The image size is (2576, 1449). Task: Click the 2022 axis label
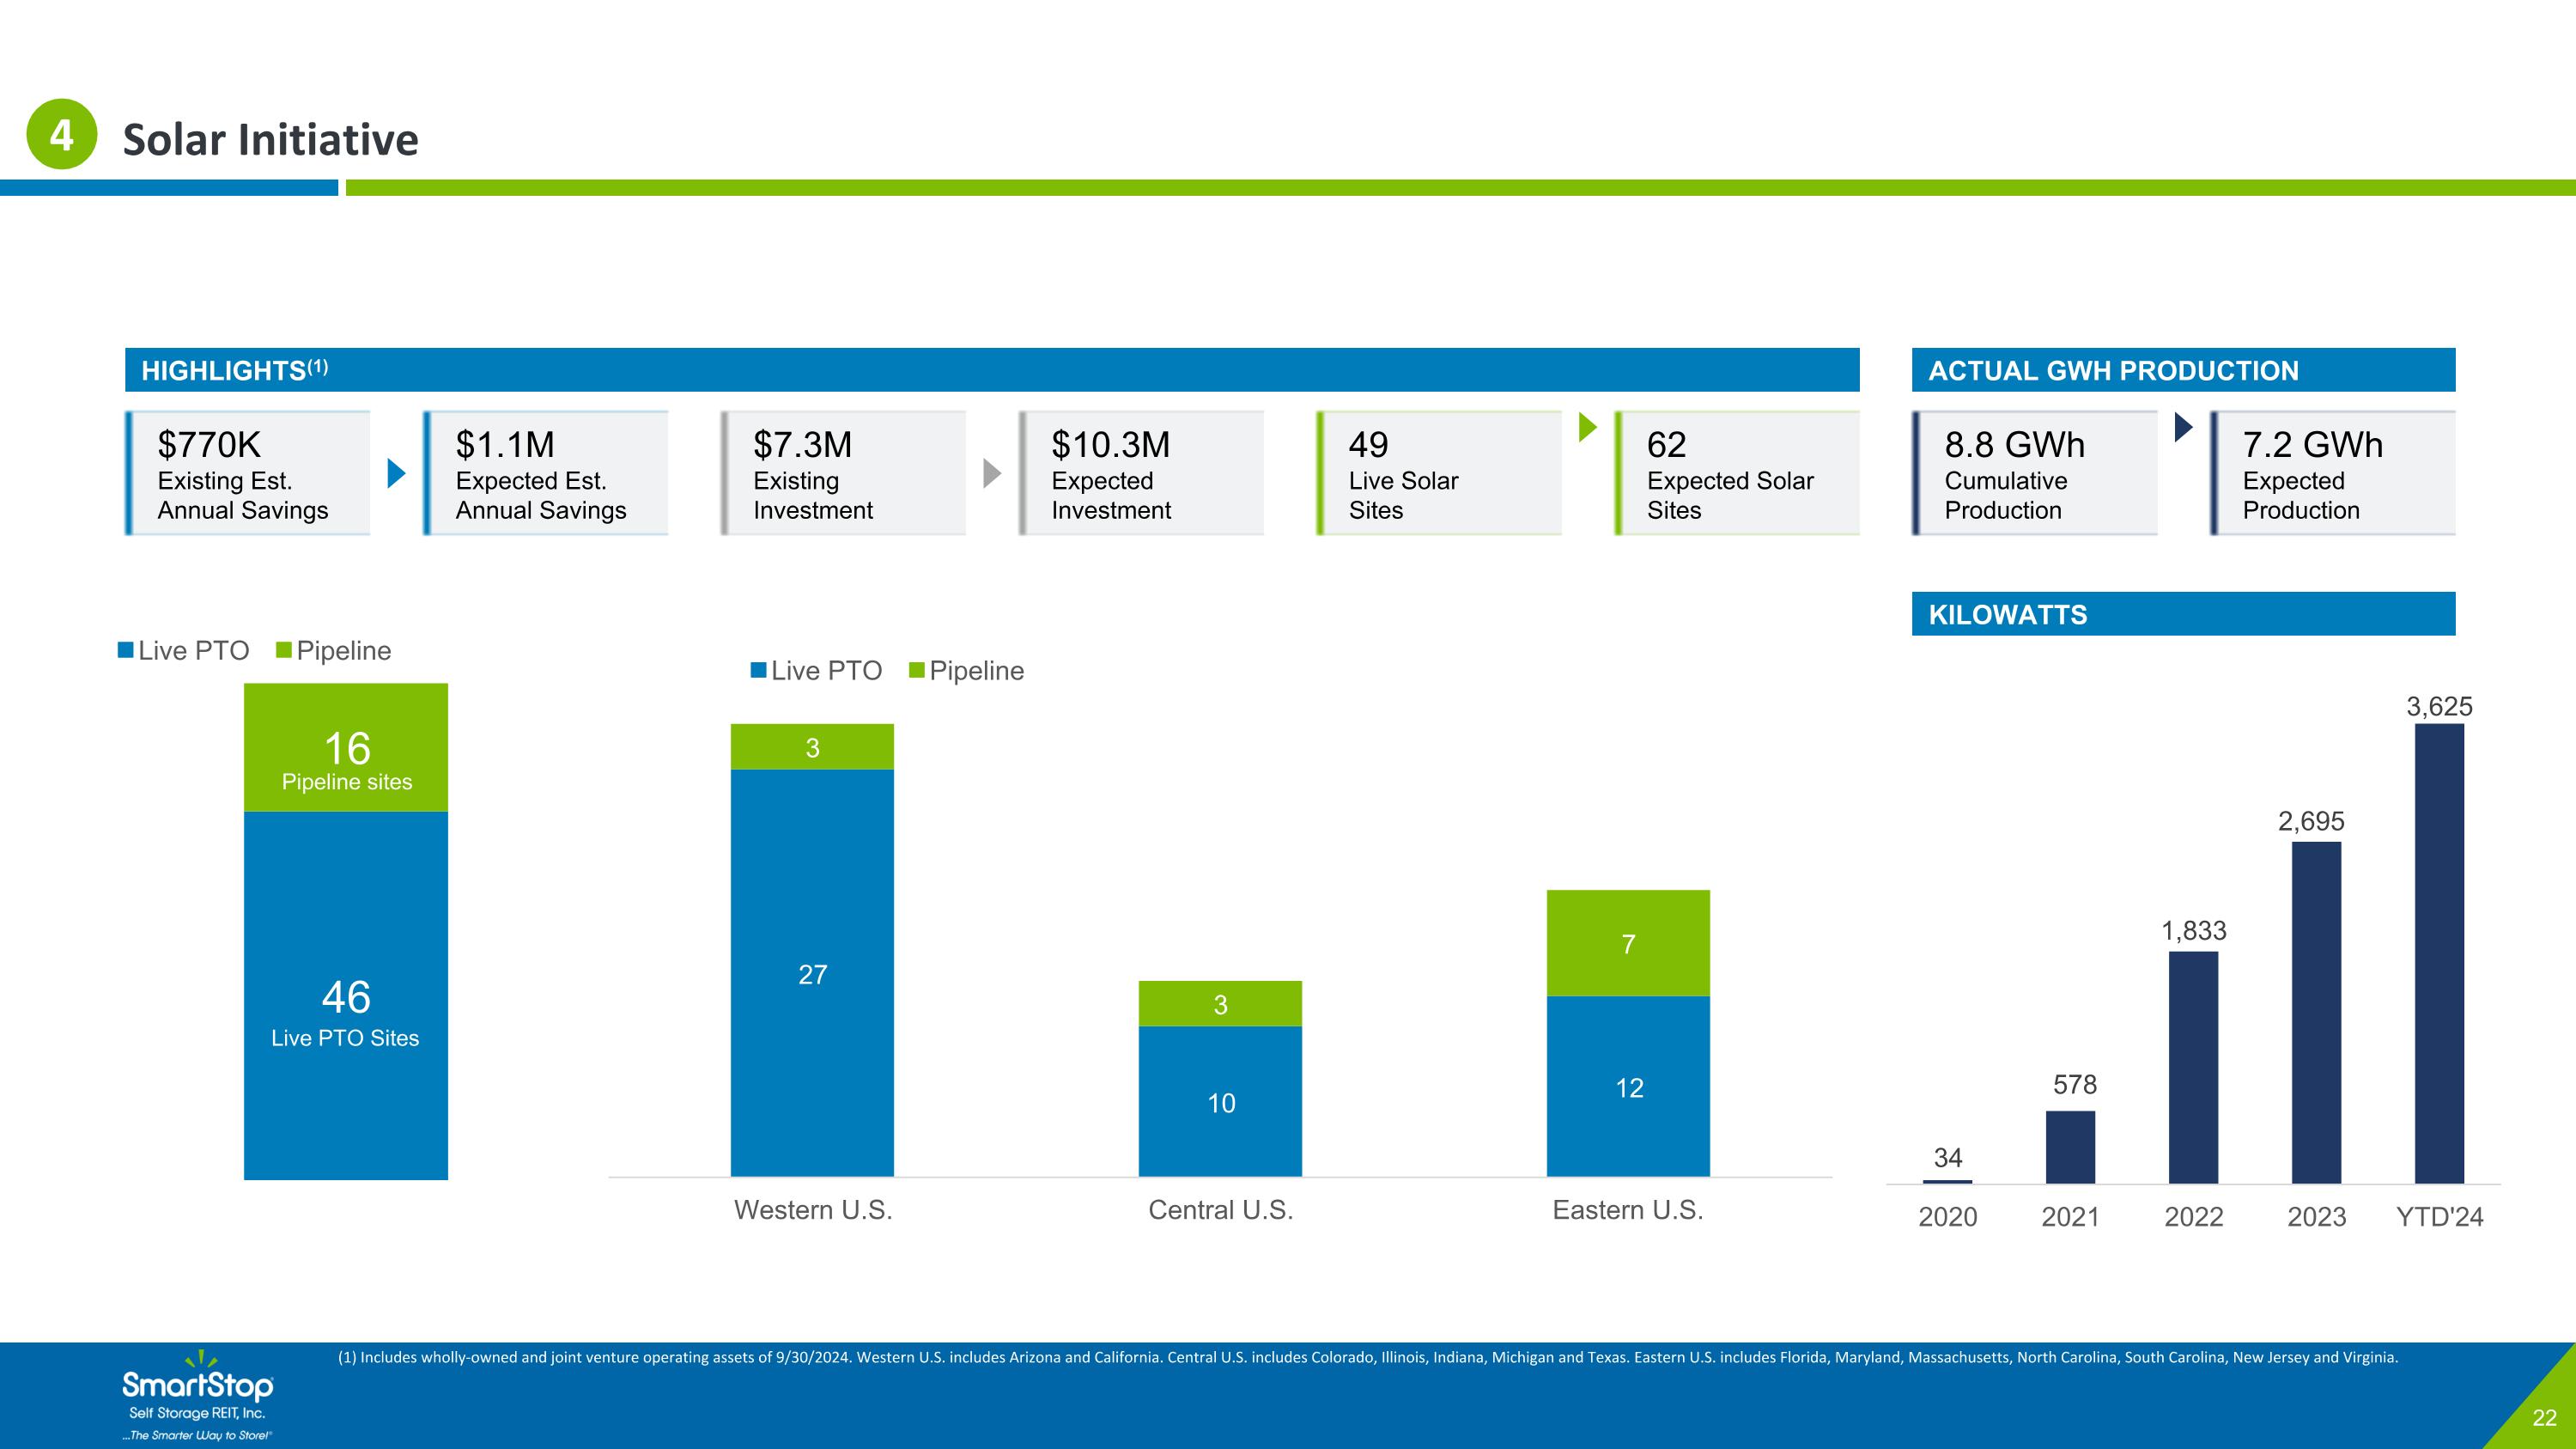(x=2193, y=1217)
